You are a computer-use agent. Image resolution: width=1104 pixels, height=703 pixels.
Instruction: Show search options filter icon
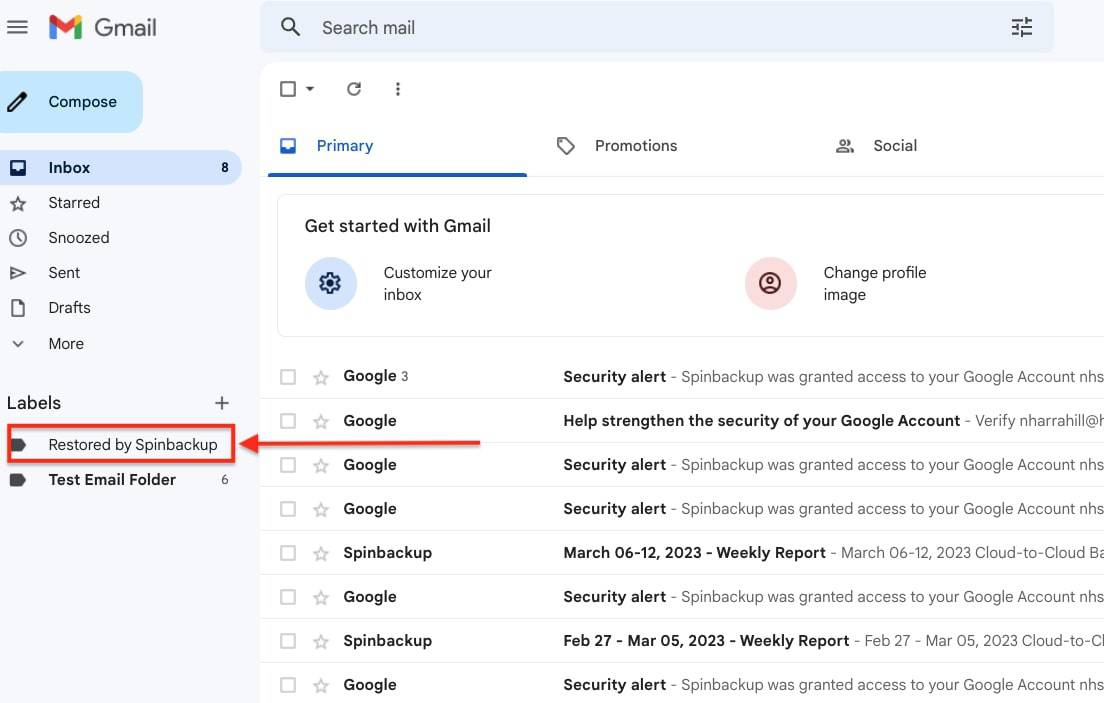(x=1022, y=27)
